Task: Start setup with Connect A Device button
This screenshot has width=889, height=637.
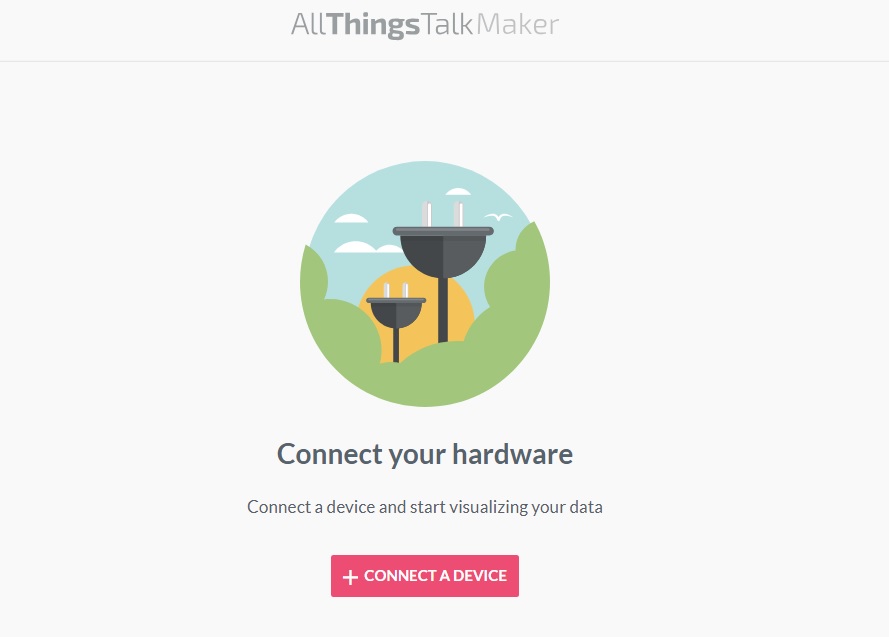Action: point(425,576)
